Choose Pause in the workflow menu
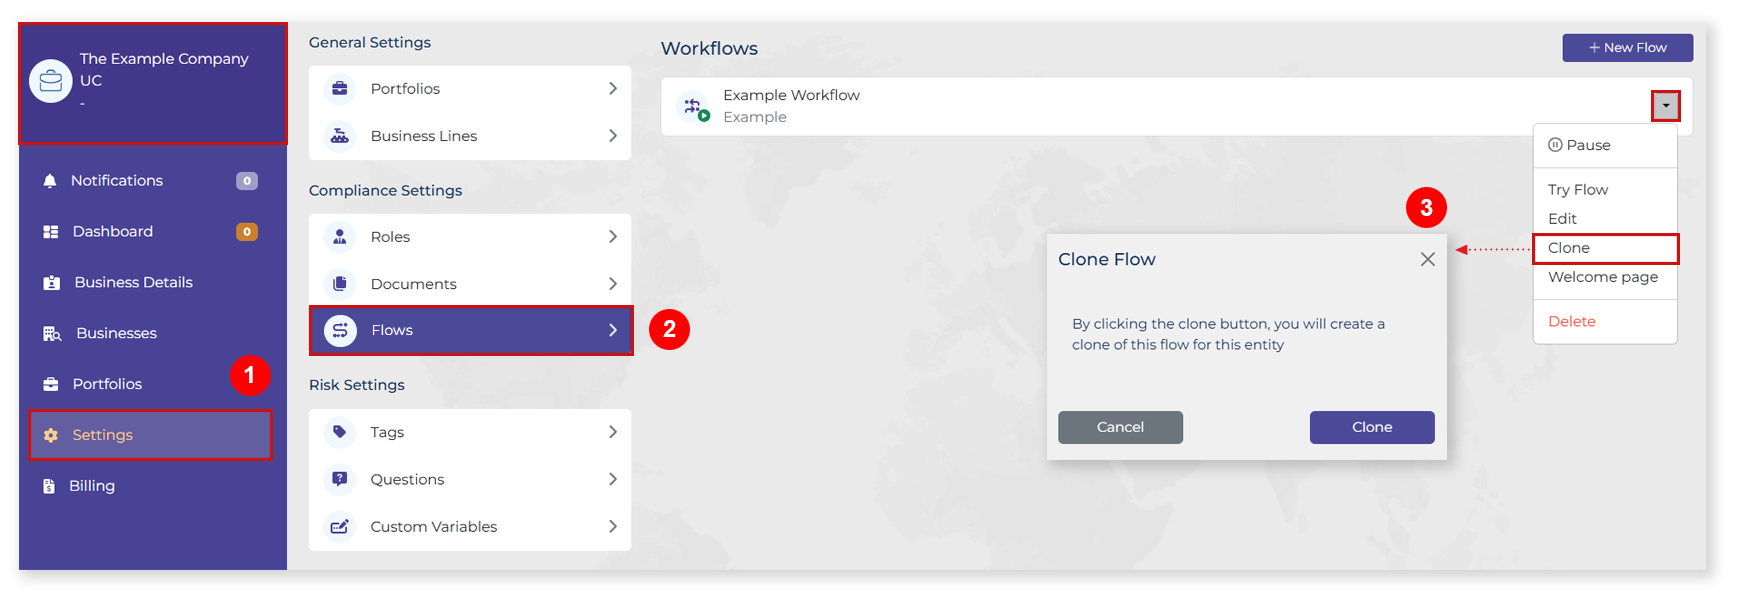This screenshot has height=603, width=1746. [1588, 145]
